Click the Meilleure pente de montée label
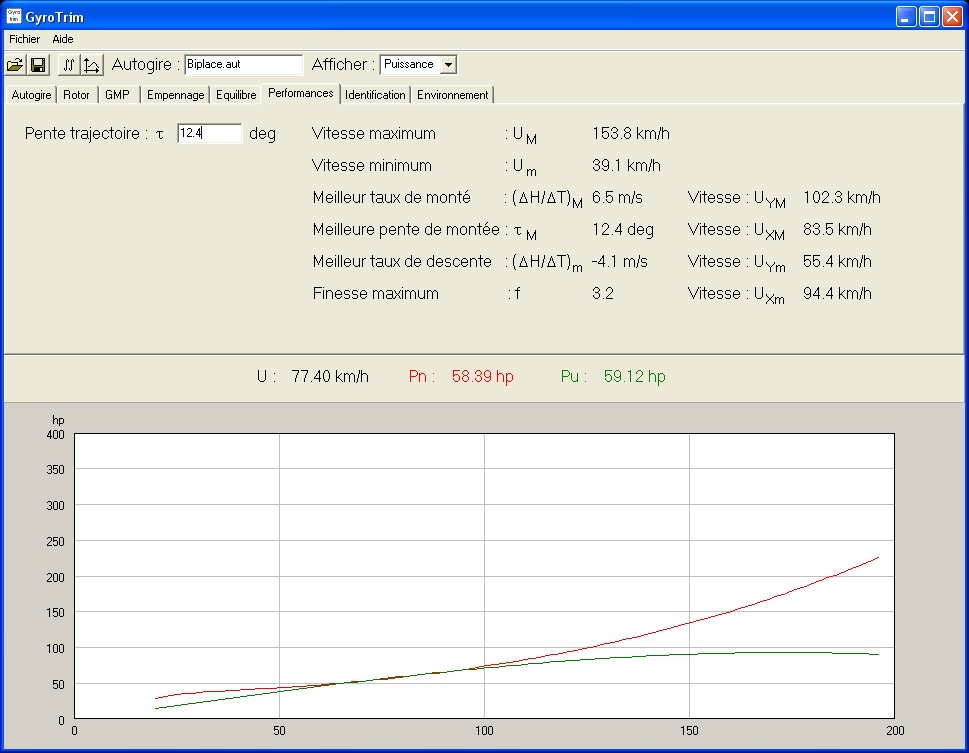 (406, 230)
